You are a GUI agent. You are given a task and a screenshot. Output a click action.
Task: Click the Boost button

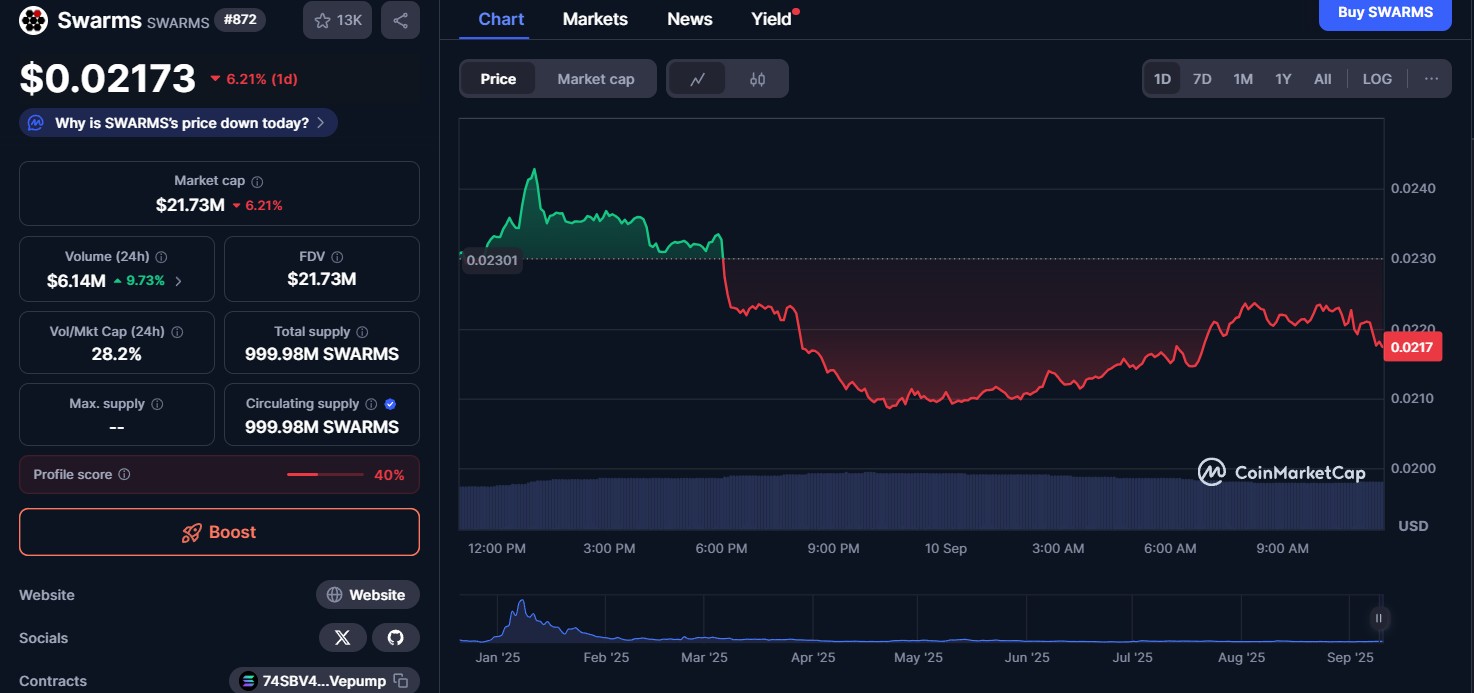click(219, 532)
